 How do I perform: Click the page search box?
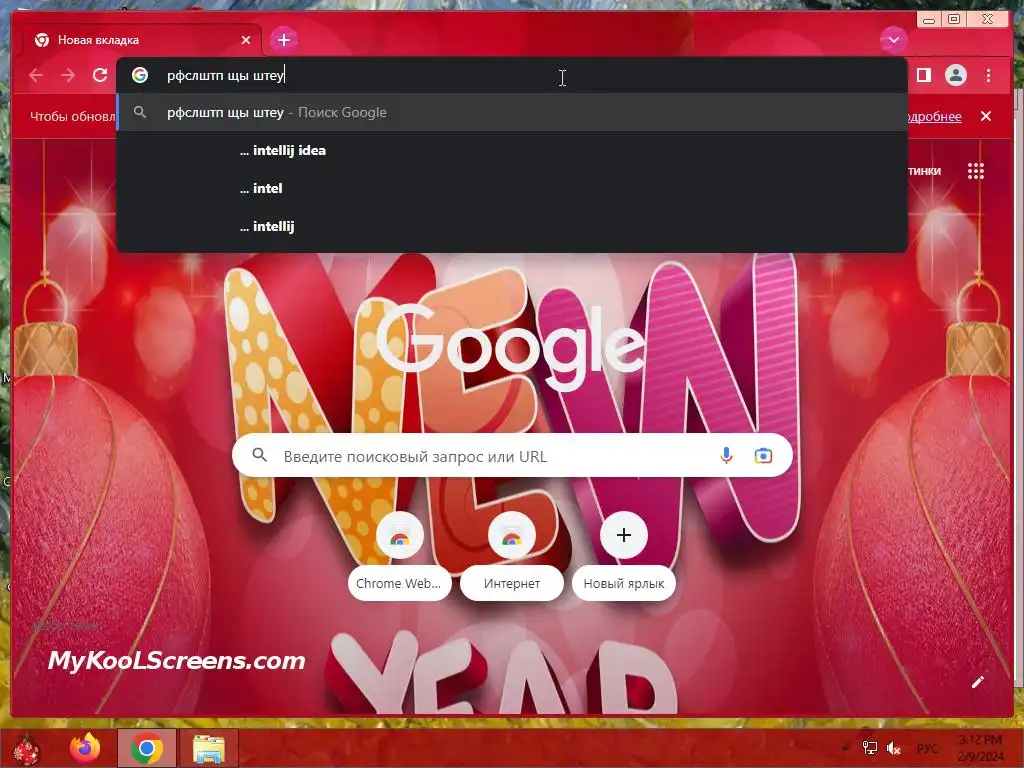pos(512,455)
